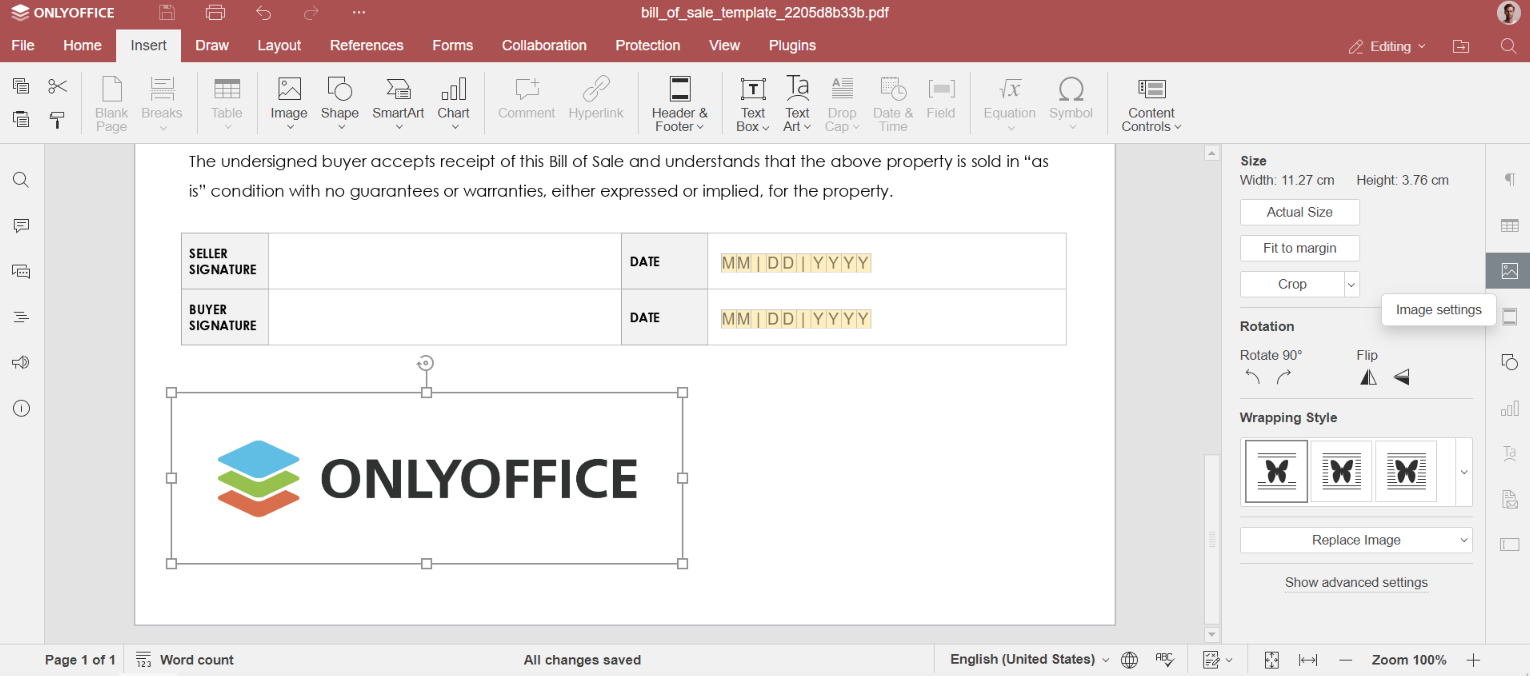This screenshot has width=1530, height=676.
Task: Fit document to page icon
Action: (x=1272, y=660)
